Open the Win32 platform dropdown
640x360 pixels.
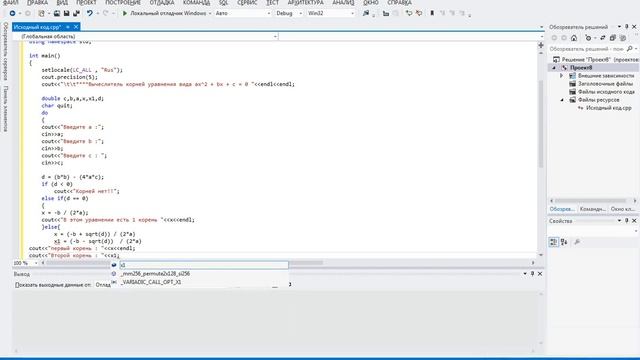[x=331, y=13]
